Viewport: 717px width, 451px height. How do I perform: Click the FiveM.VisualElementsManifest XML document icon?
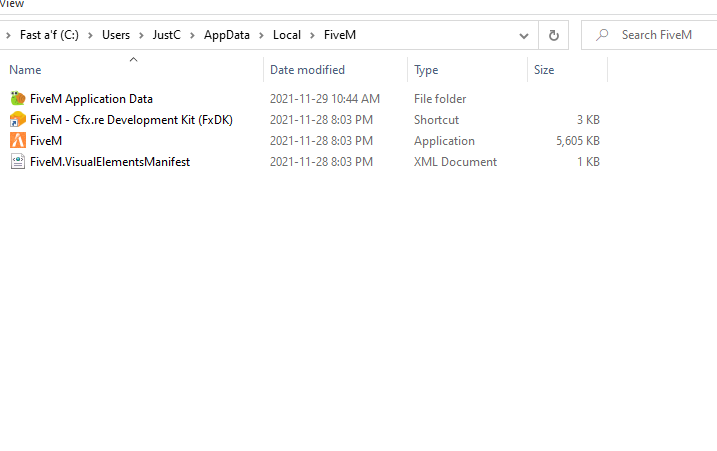coord(18,161)
